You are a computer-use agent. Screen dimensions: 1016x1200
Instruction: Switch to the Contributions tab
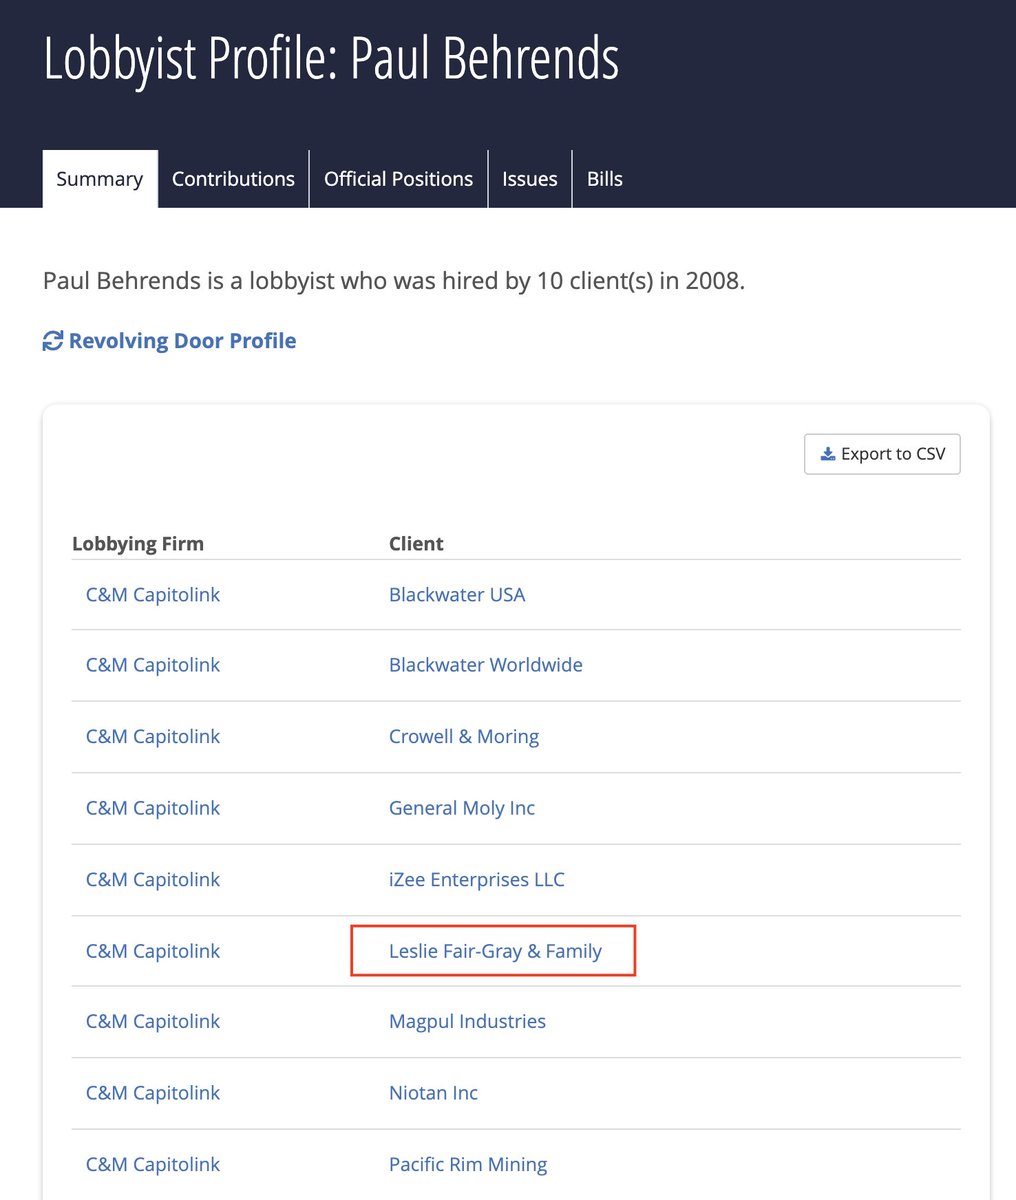coord(233,179)
